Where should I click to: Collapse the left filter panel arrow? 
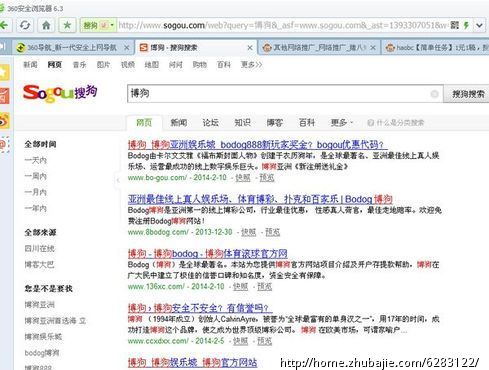click(x=118, y=180)
